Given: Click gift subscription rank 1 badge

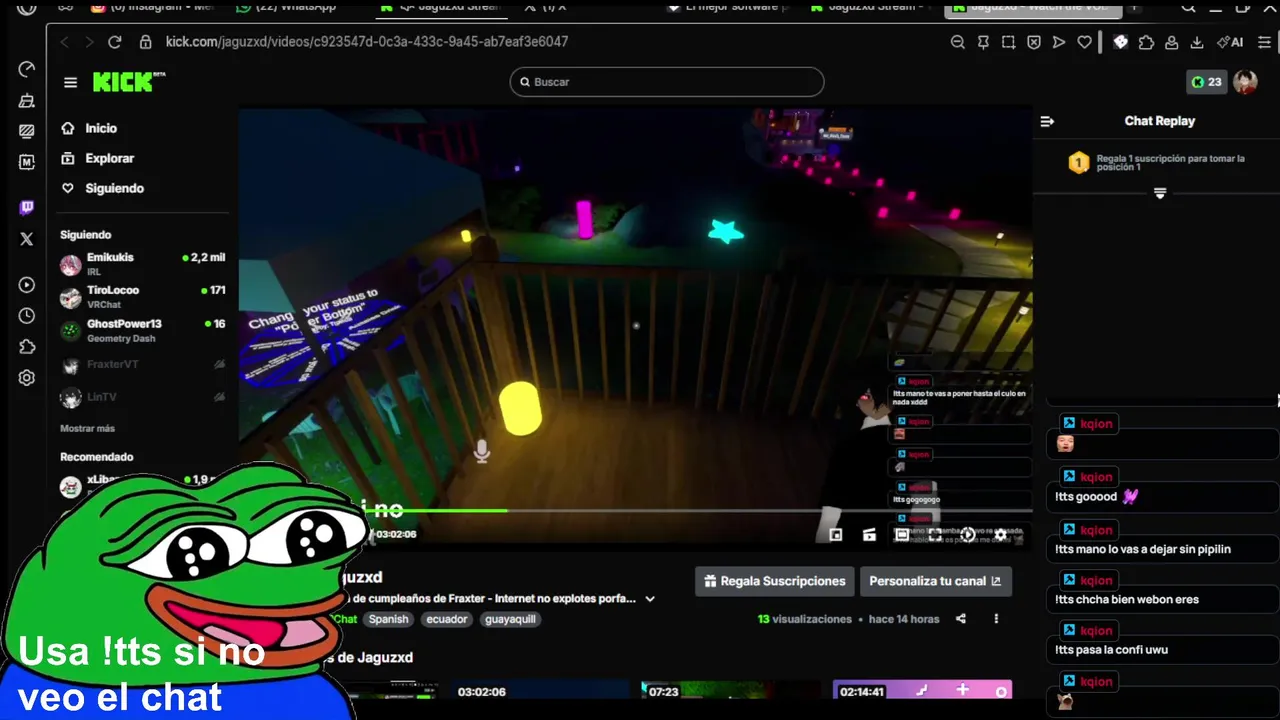Looking at the screenshot, I should [x=1079, y=163].
